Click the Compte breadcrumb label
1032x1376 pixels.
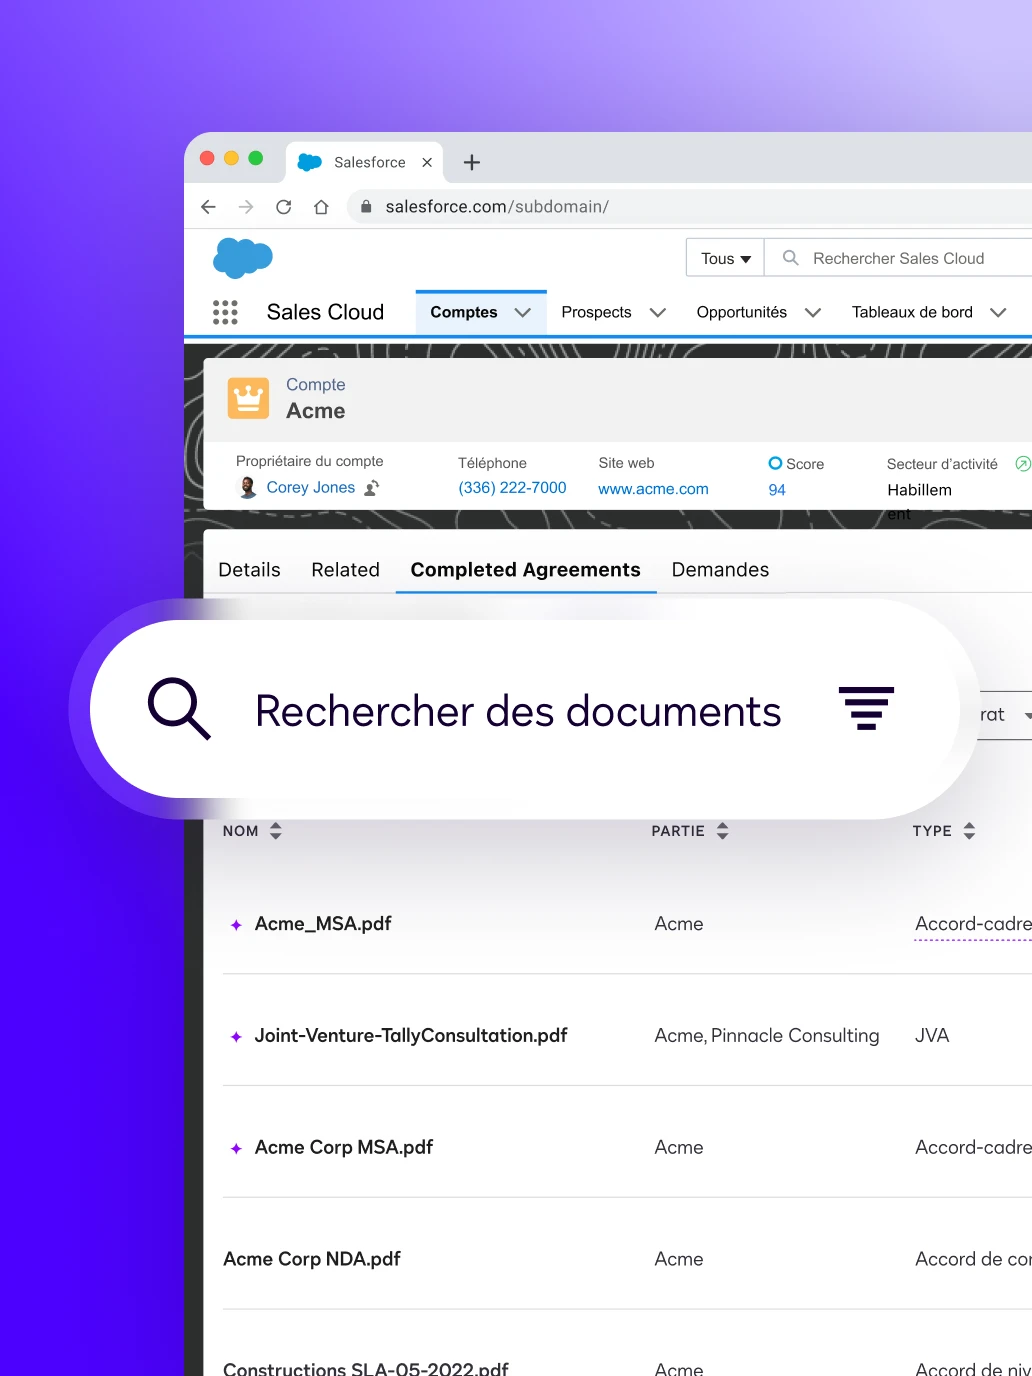pyautogui.click(x=316, y=385)
